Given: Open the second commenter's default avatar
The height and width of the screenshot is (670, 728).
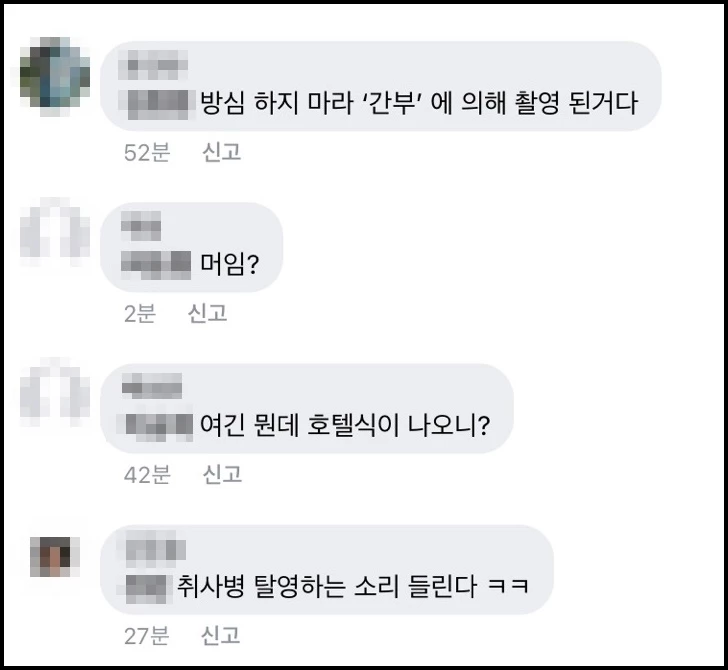Looking at the screenshot, I should click(x=55, y=232).
